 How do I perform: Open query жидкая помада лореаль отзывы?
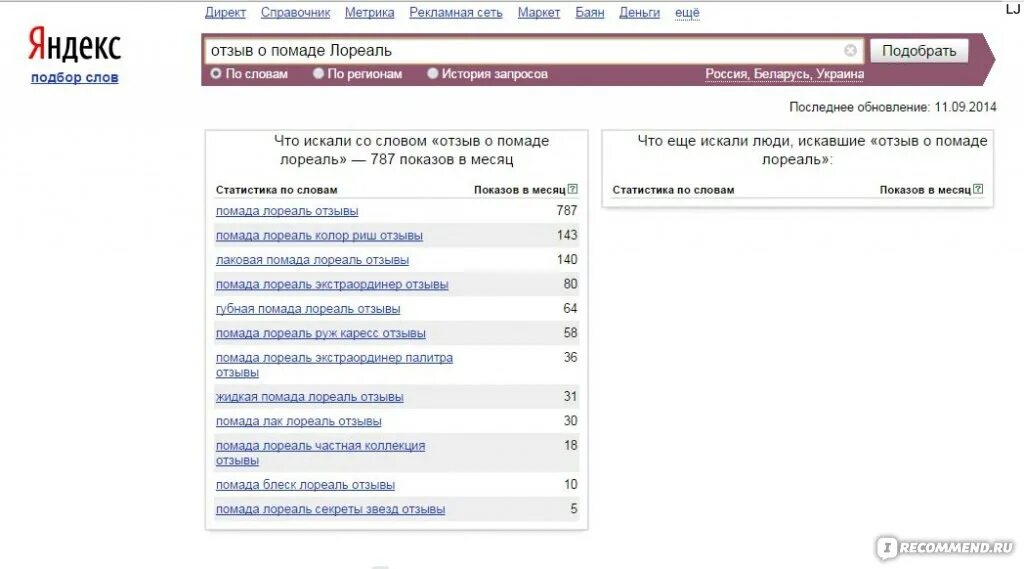click(310, 397)
